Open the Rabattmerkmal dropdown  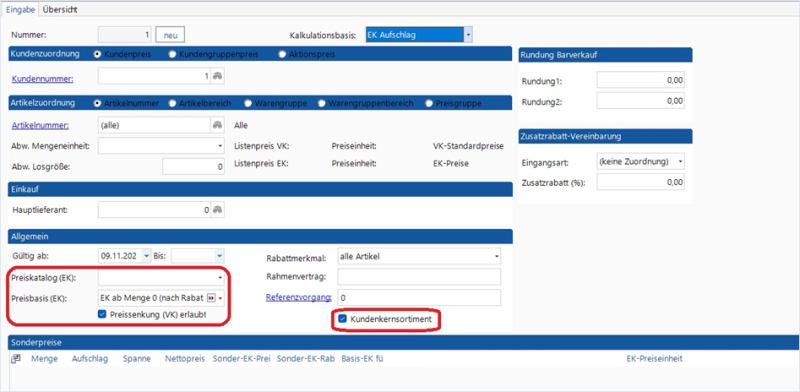click(x=496, y=256)
